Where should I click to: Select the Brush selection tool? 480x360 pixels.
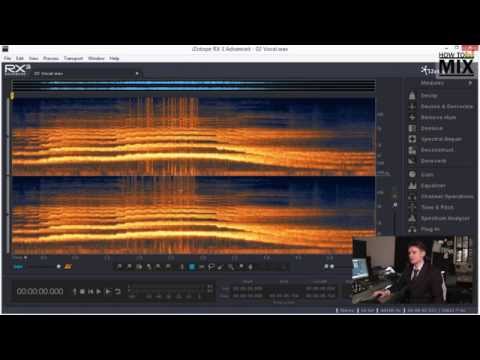pos(220,267)
